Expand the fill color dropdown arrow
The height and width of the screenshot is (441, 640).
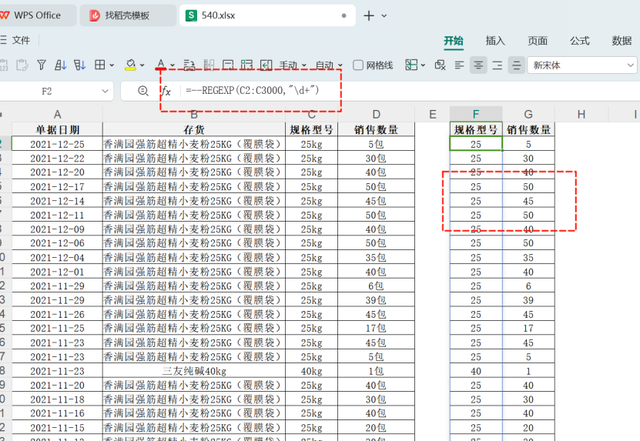coord(142,65)
